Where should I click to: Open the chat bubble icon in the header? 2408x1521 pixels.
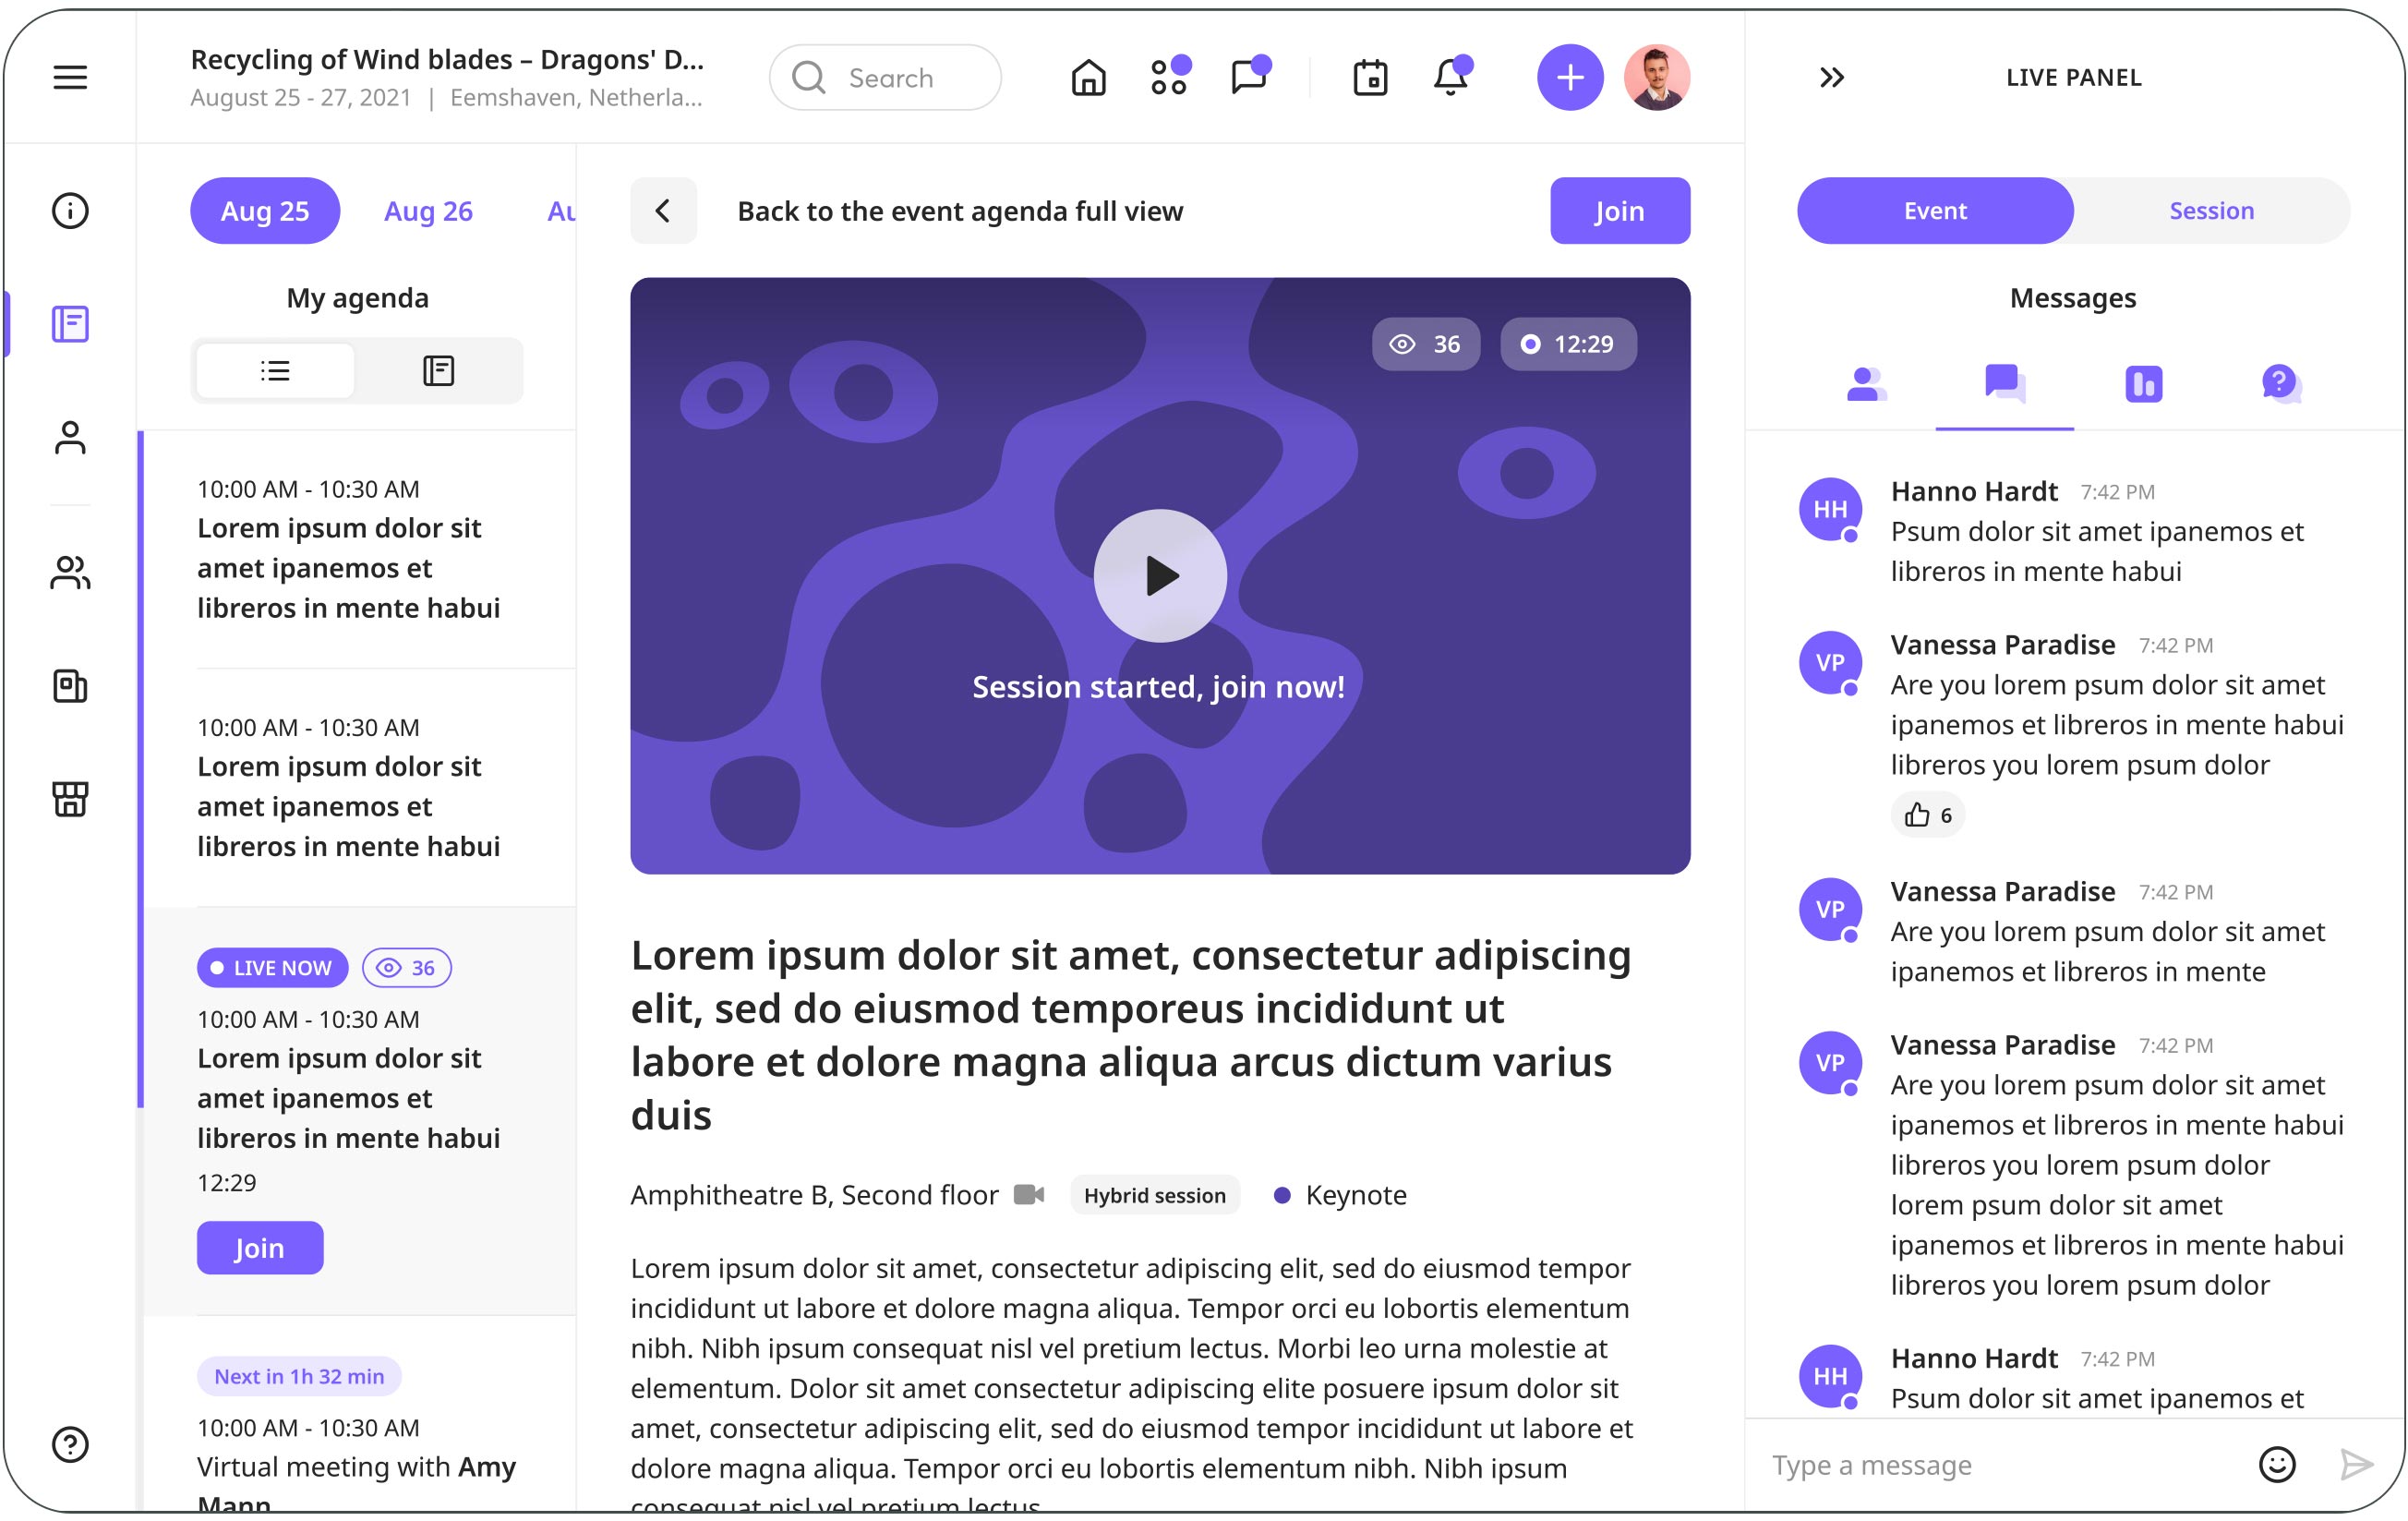coord(1248,77)
